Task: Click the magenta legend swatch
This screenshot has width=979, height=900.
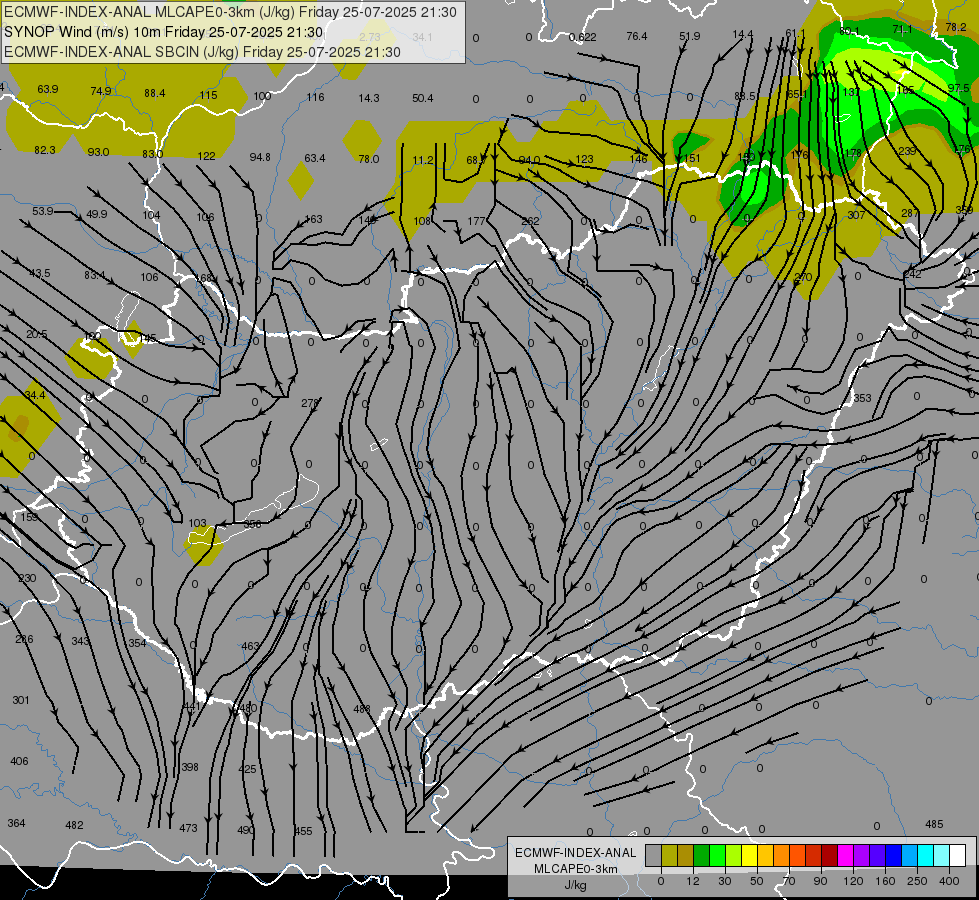Action: 845,856
